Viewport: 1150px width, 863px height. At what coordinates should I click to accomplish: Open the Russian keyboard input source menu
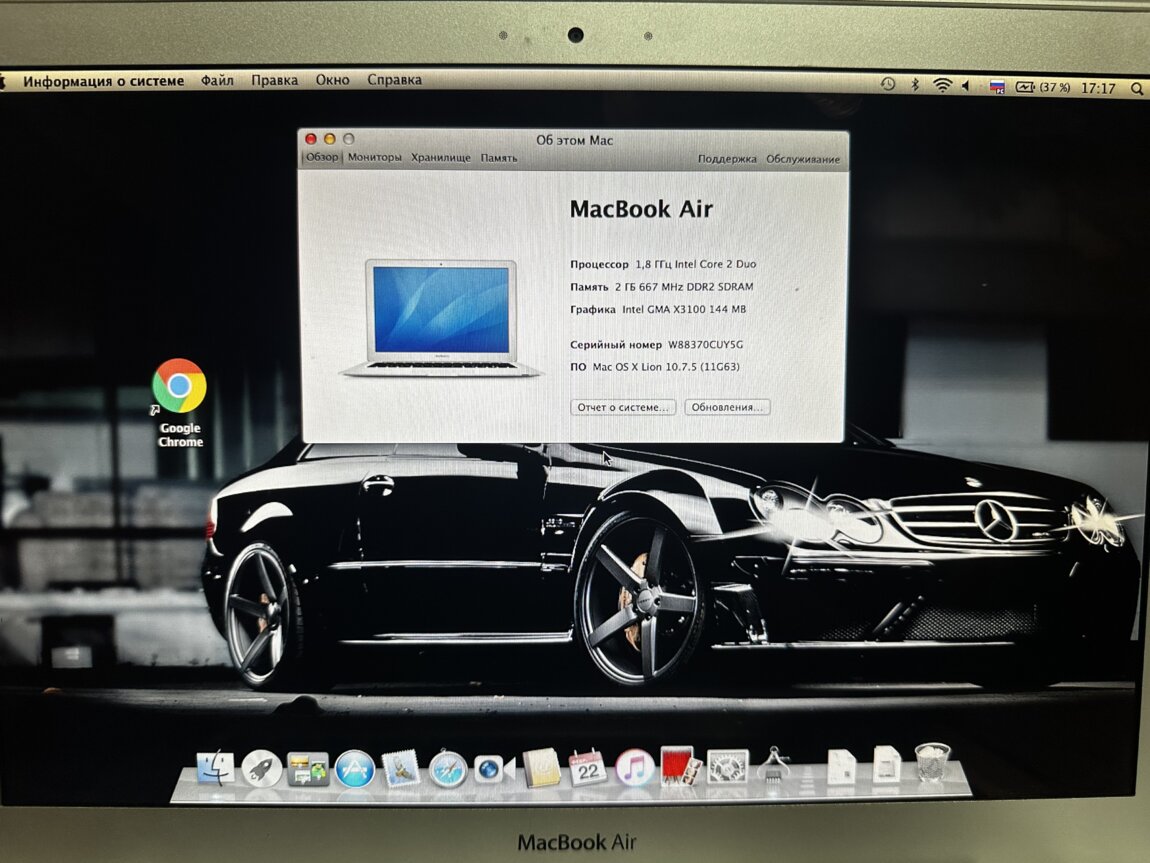[996, 88]
